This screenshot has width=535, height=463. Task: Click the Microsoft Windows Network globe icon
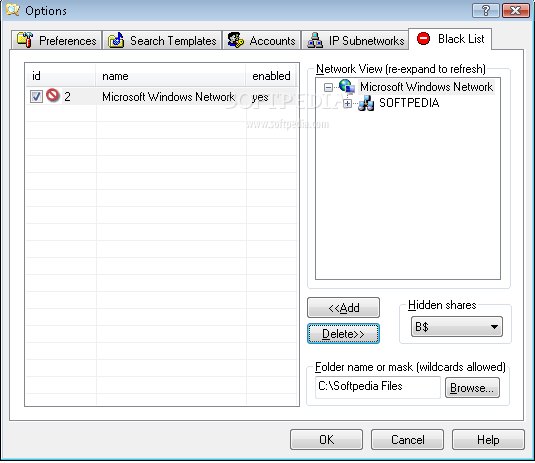click(x=347, y=86)
